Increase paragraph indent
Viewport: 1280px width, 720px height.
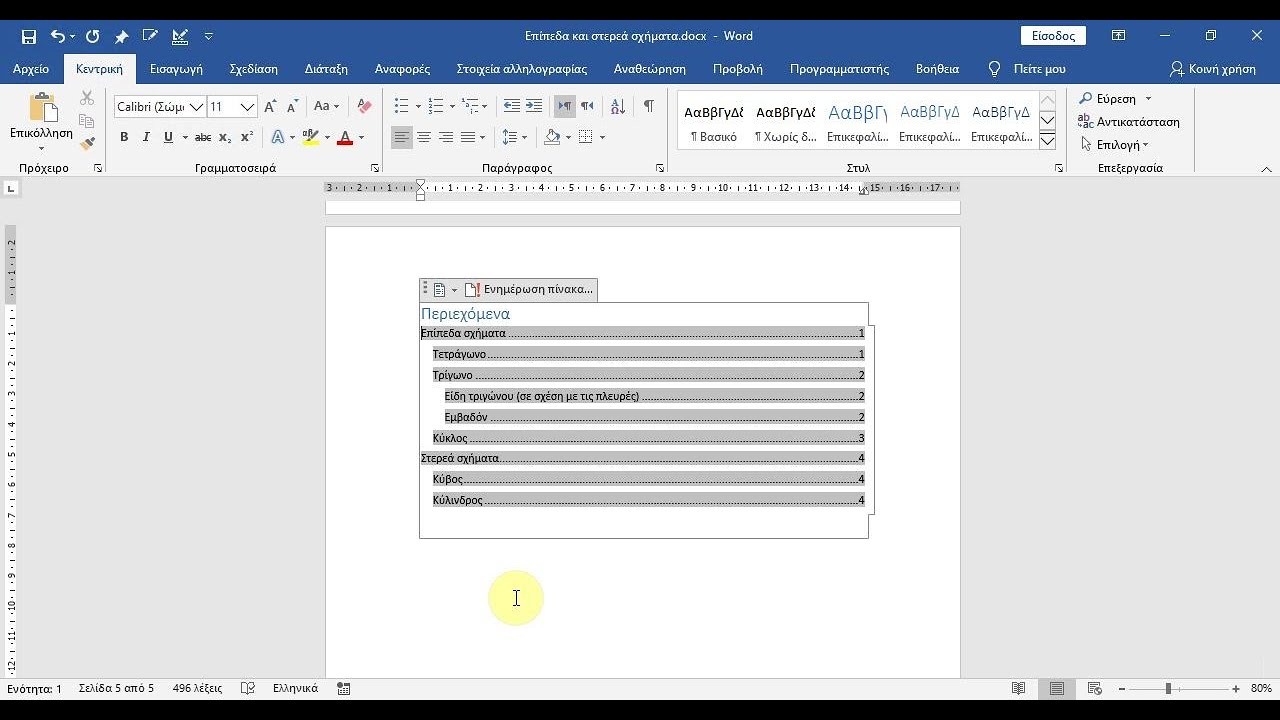[x=534, y=106]
